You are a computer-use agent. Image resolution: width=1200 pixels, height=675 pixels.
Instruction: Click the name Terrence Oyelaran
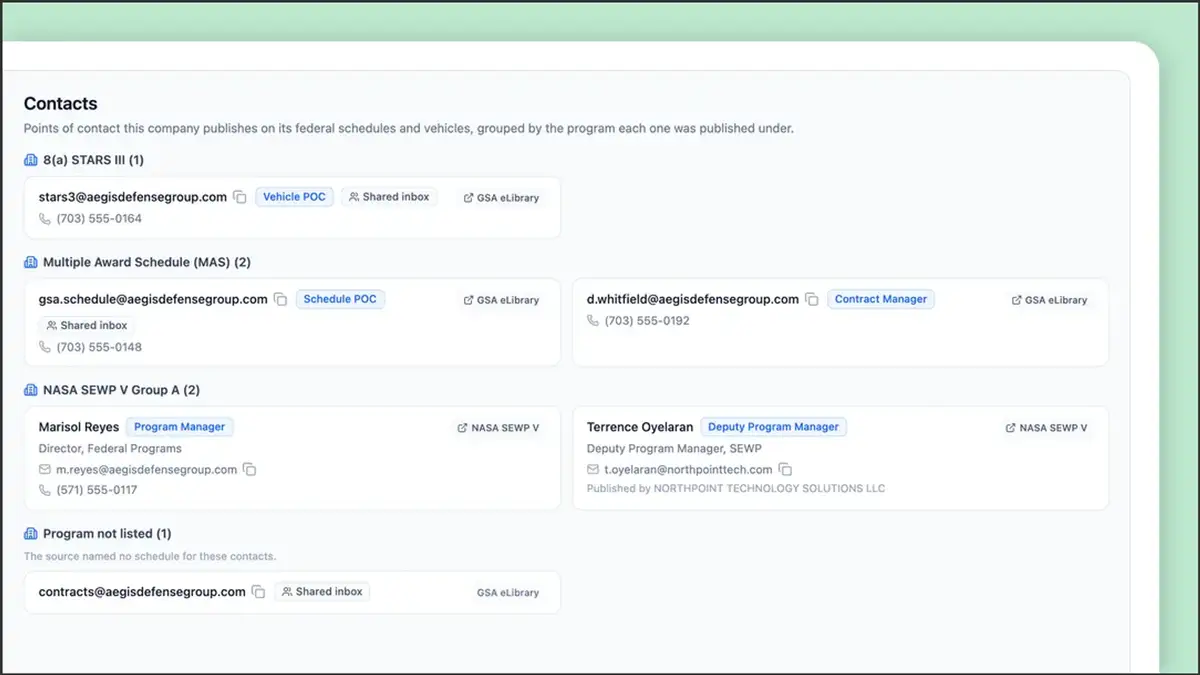pyautogui.click(x=640, y=427)
